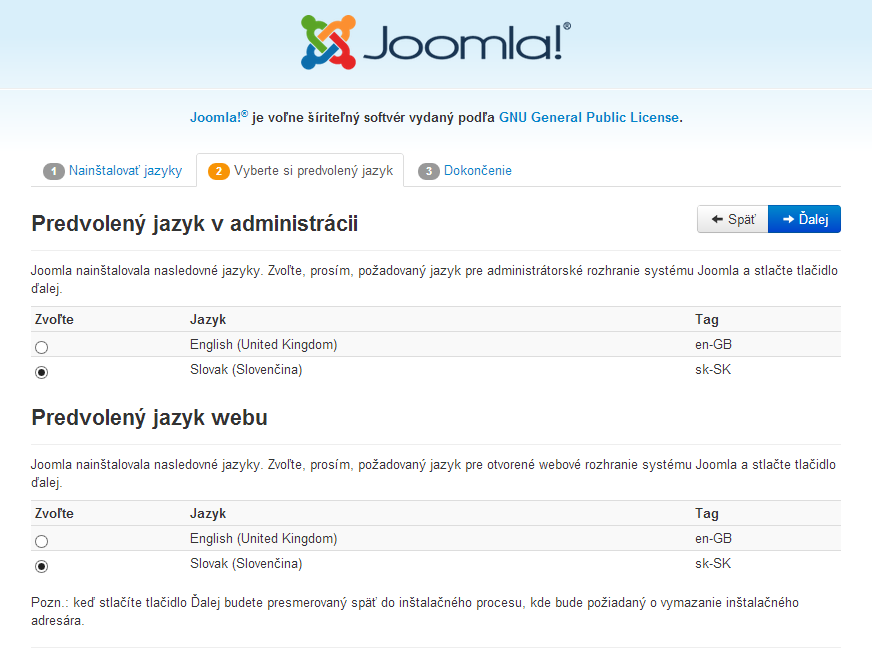Click the Predvolený jazyk webu heading
The width and height of the screenshot is (872, 656).
pyautogui.click(x=150, y=418)
